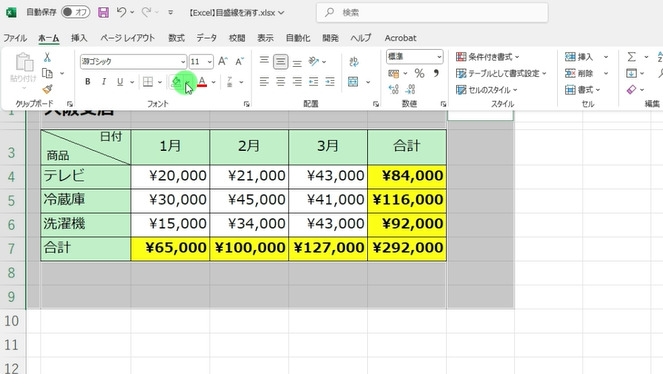Viewport: 663px width, 374px height.
Task: Click Increase Indent icon
Action: point(330,82)
